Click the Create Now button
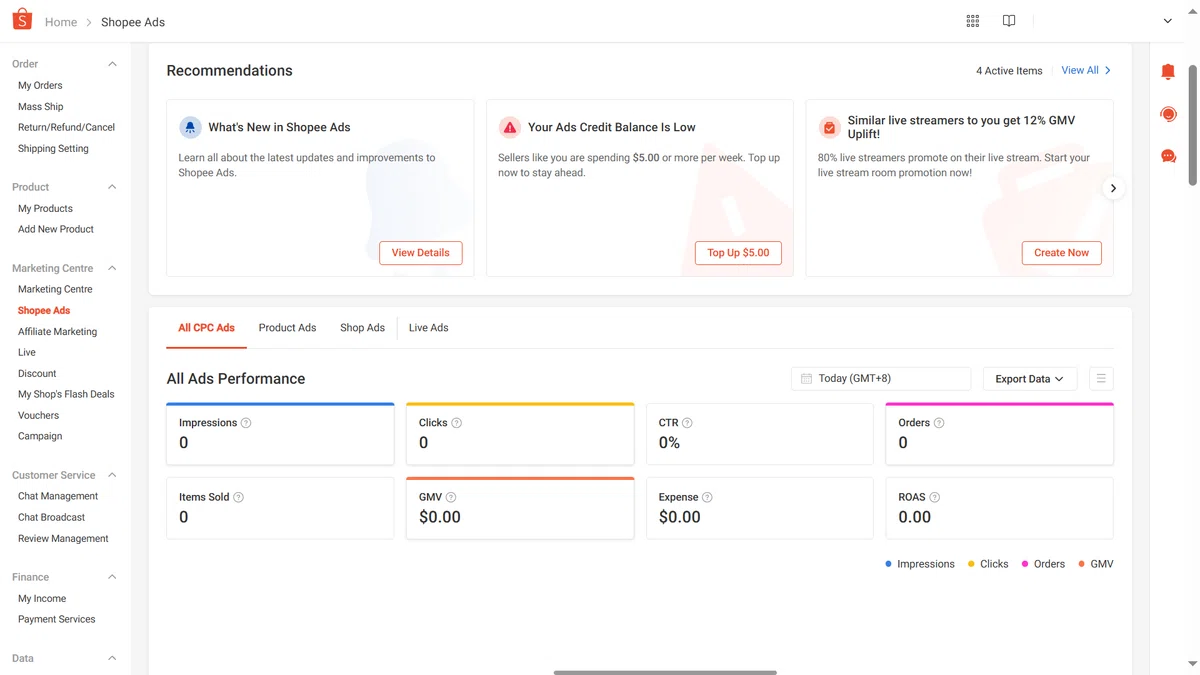Viewport: 1200px width, 675px height. point(1061,253)
